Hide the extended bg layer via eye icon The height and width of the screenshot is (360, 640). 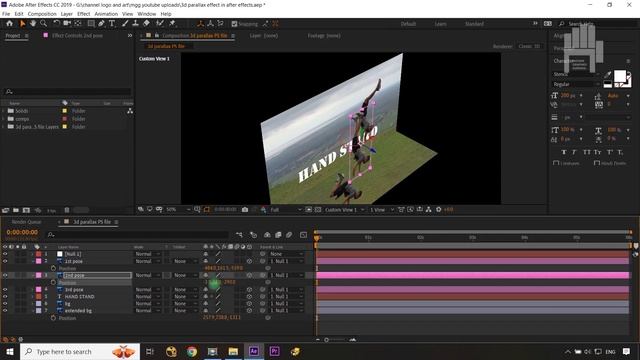[x=5, y=311]
